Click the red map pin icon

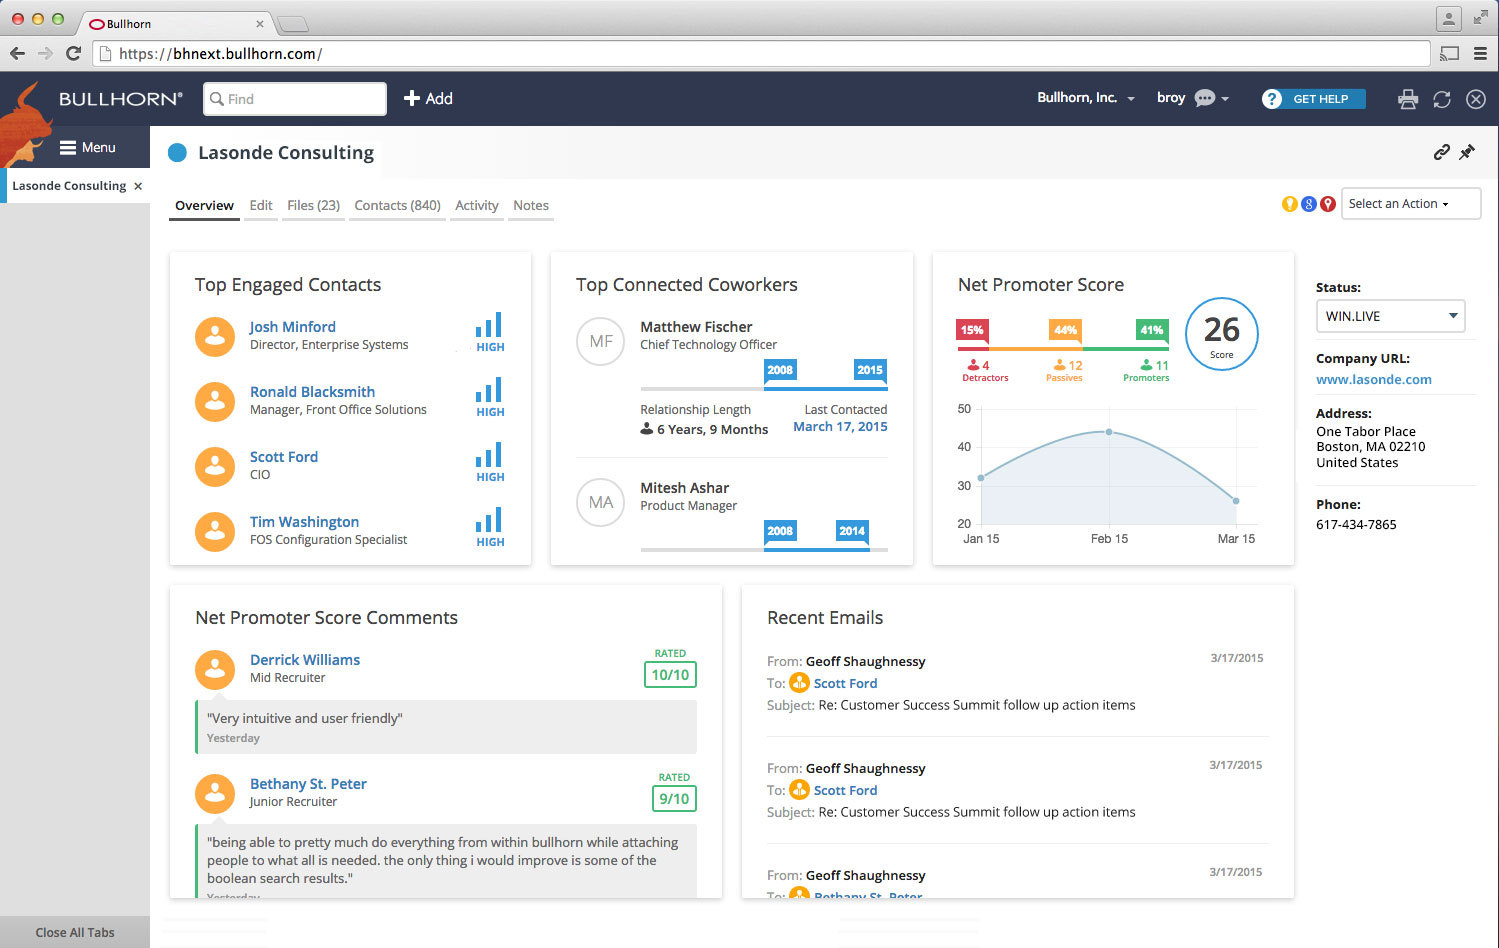[1328, 204]
